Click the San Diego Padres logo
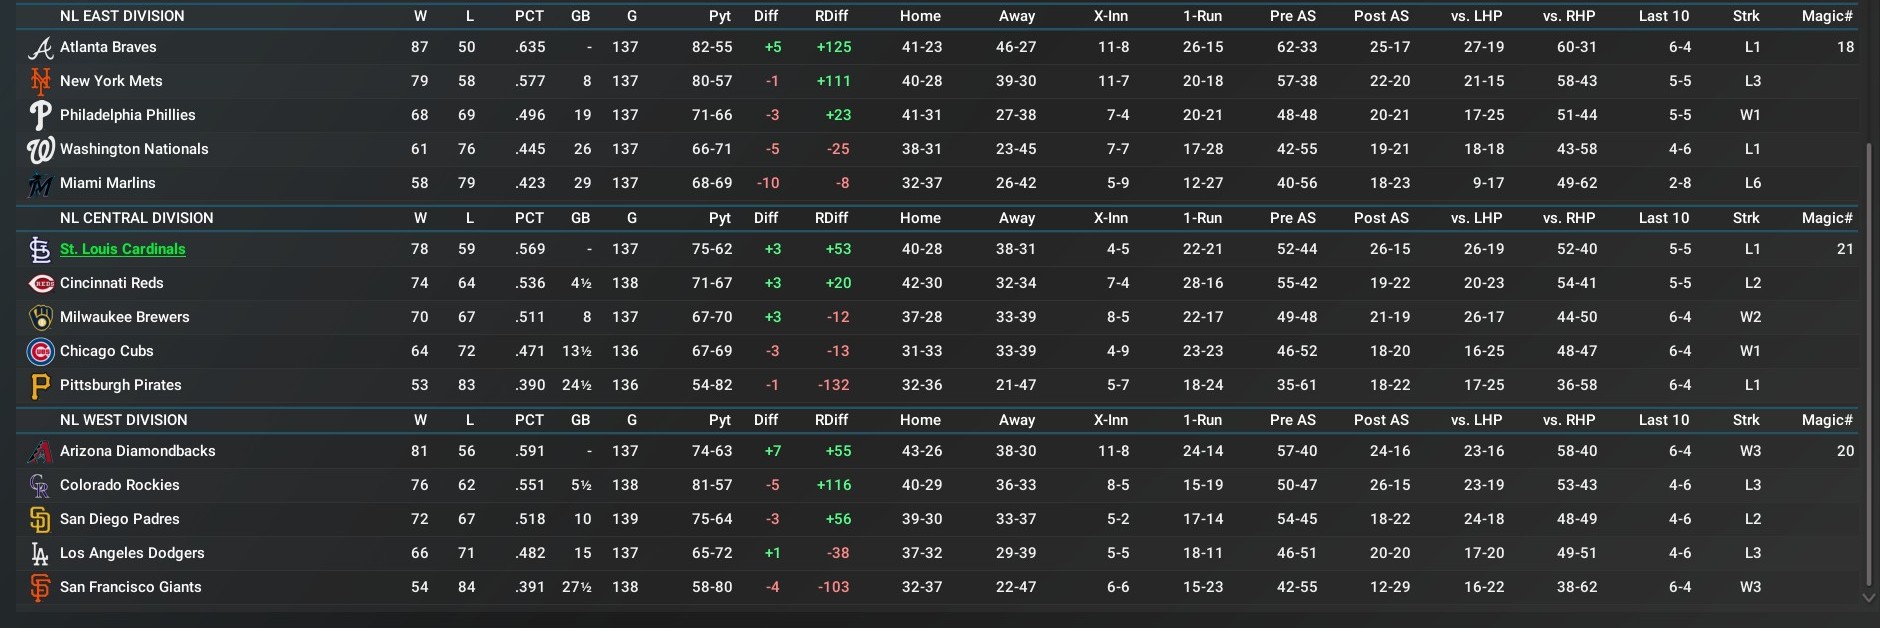 40,520
